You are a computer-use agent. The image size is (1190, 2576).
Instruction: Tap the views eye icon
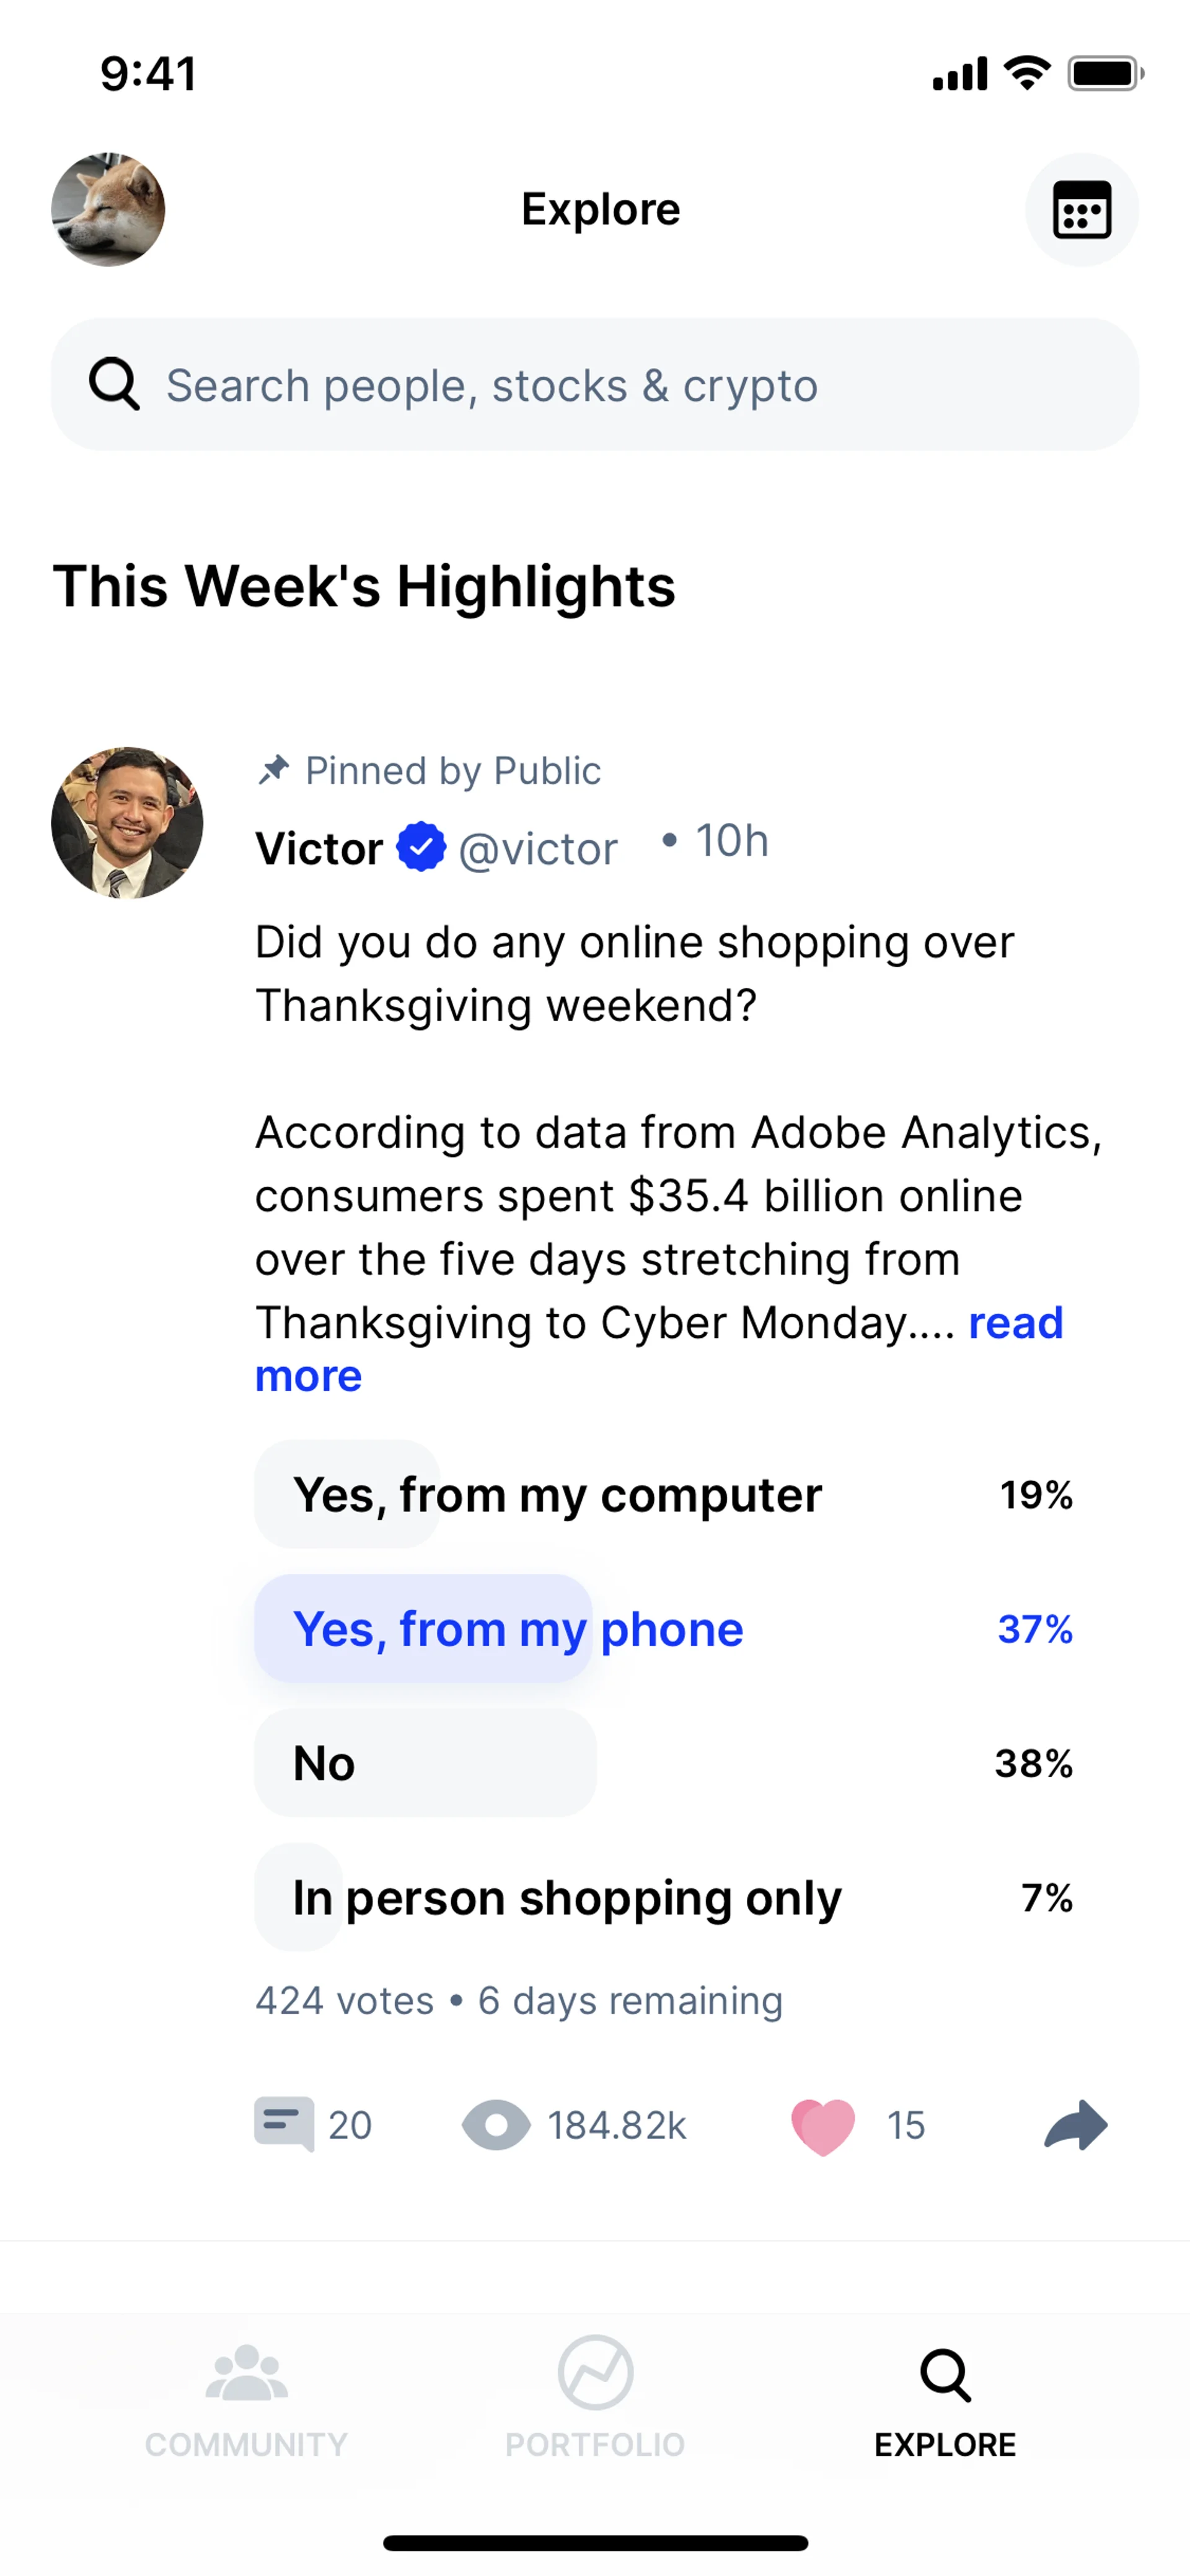(496, 2125)
